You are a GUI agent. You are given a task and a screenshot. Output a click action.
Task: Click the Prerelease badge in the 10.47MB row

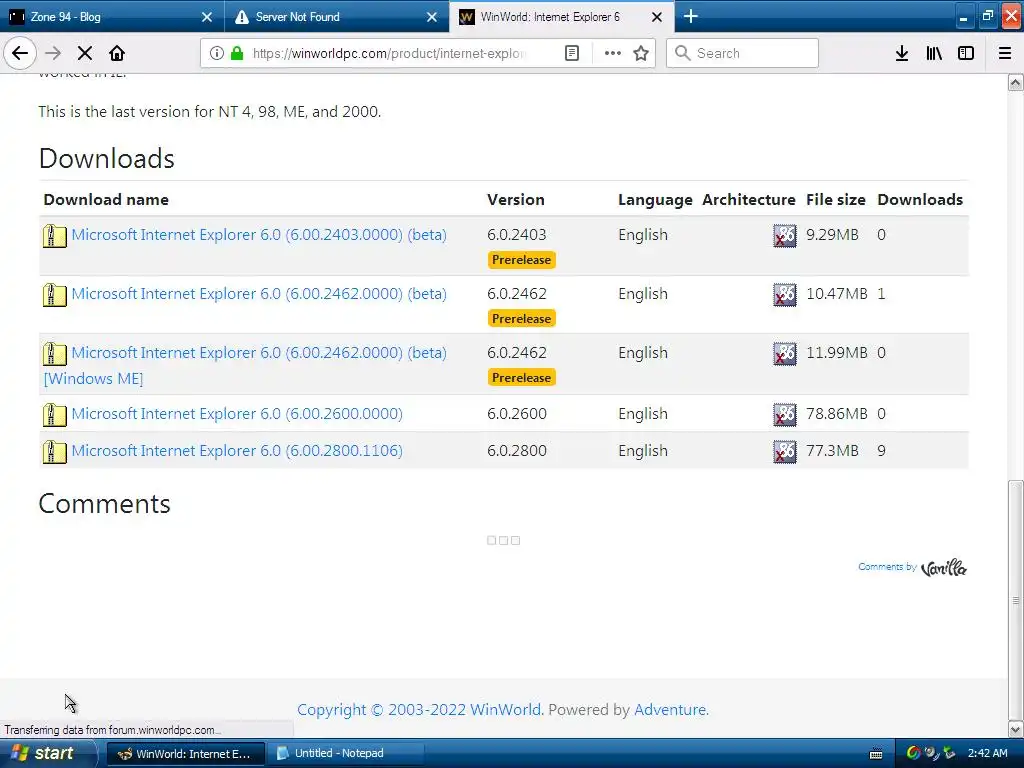pyautogui.click(x=521, y=319)
